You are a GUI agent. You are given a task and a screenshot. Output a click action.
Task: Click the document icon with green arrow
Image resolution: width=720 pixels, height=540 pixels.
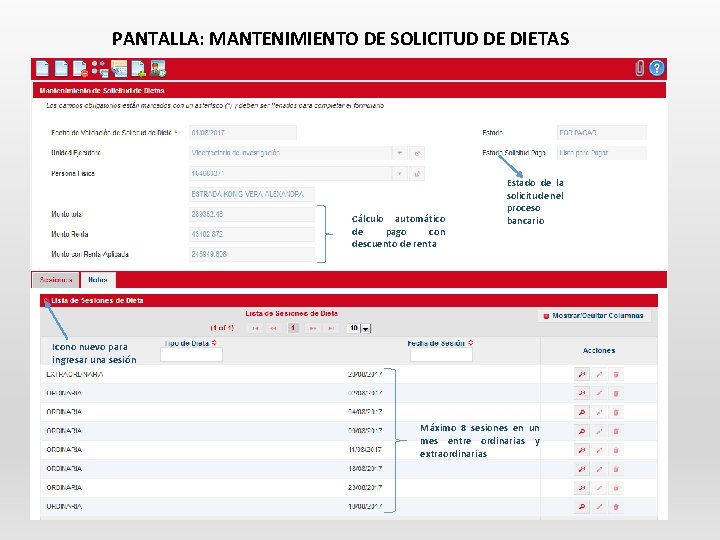(139, 69)
